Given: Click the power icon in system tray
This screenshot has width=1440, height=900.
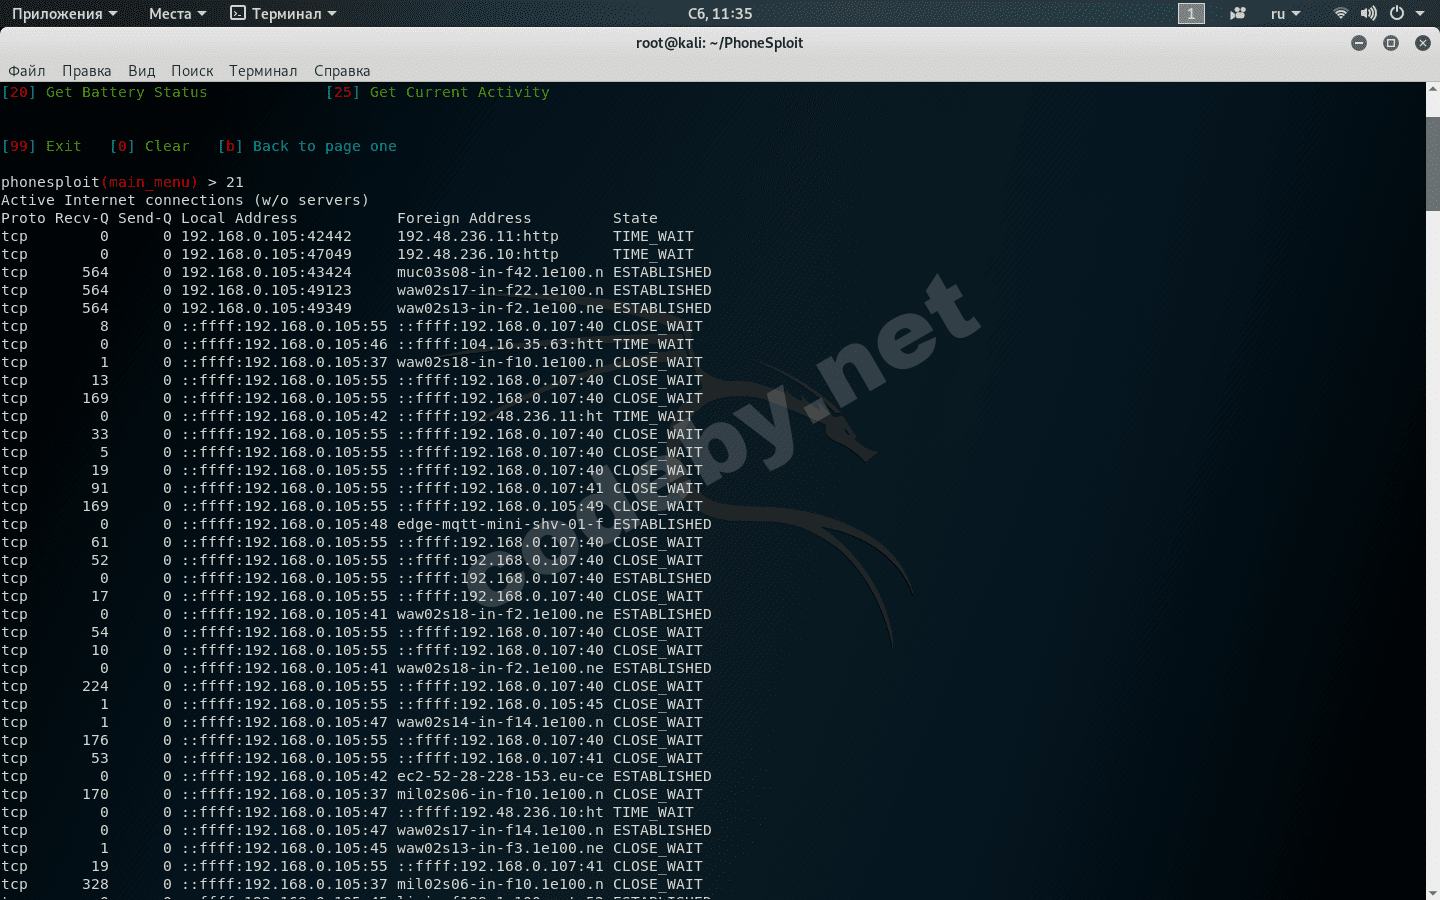Looking at the screenshot, I should click(1397, 13).
